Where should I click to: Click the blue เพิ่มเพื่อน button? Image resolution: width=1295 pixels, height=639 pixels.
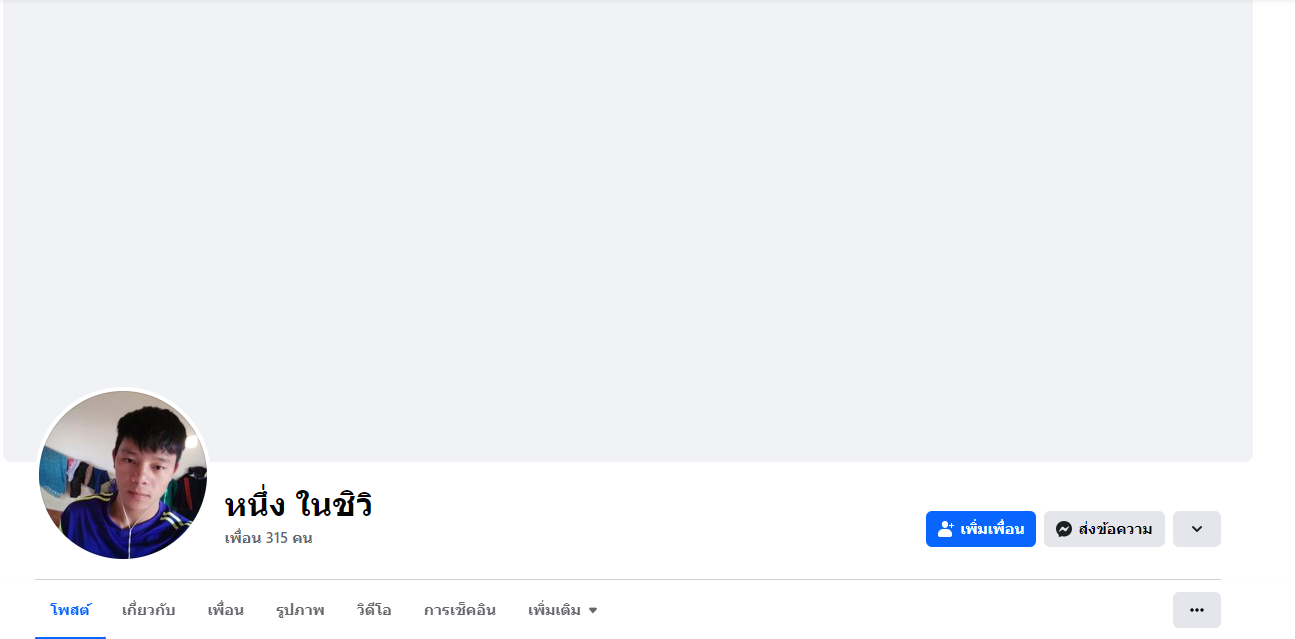(x=981, y=529)
